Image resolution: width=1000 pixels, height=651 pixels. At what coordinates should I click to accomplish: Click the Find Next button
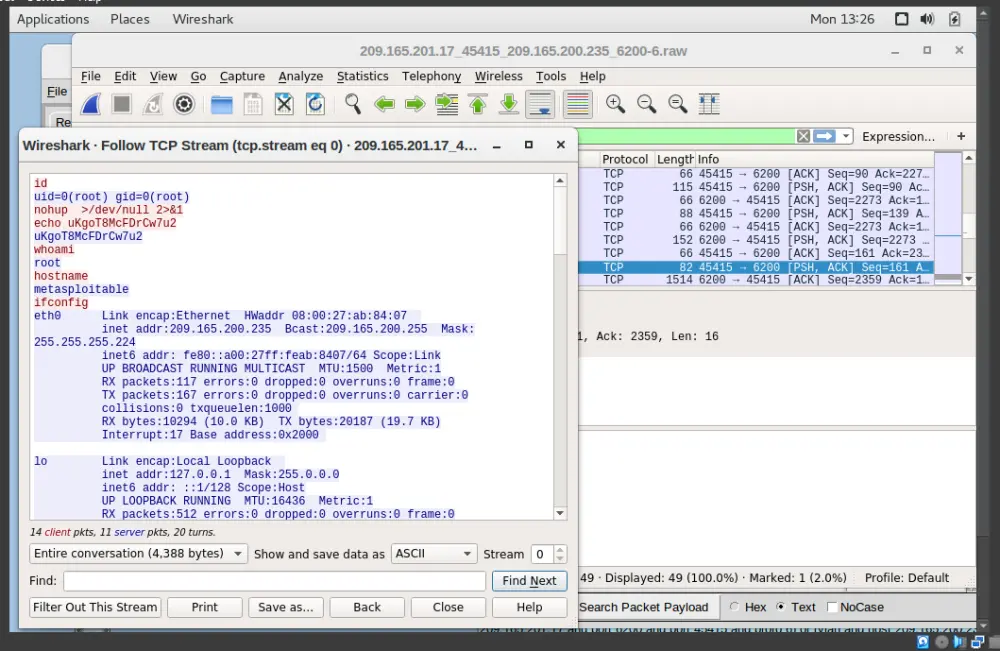click(x=529, y=580)
